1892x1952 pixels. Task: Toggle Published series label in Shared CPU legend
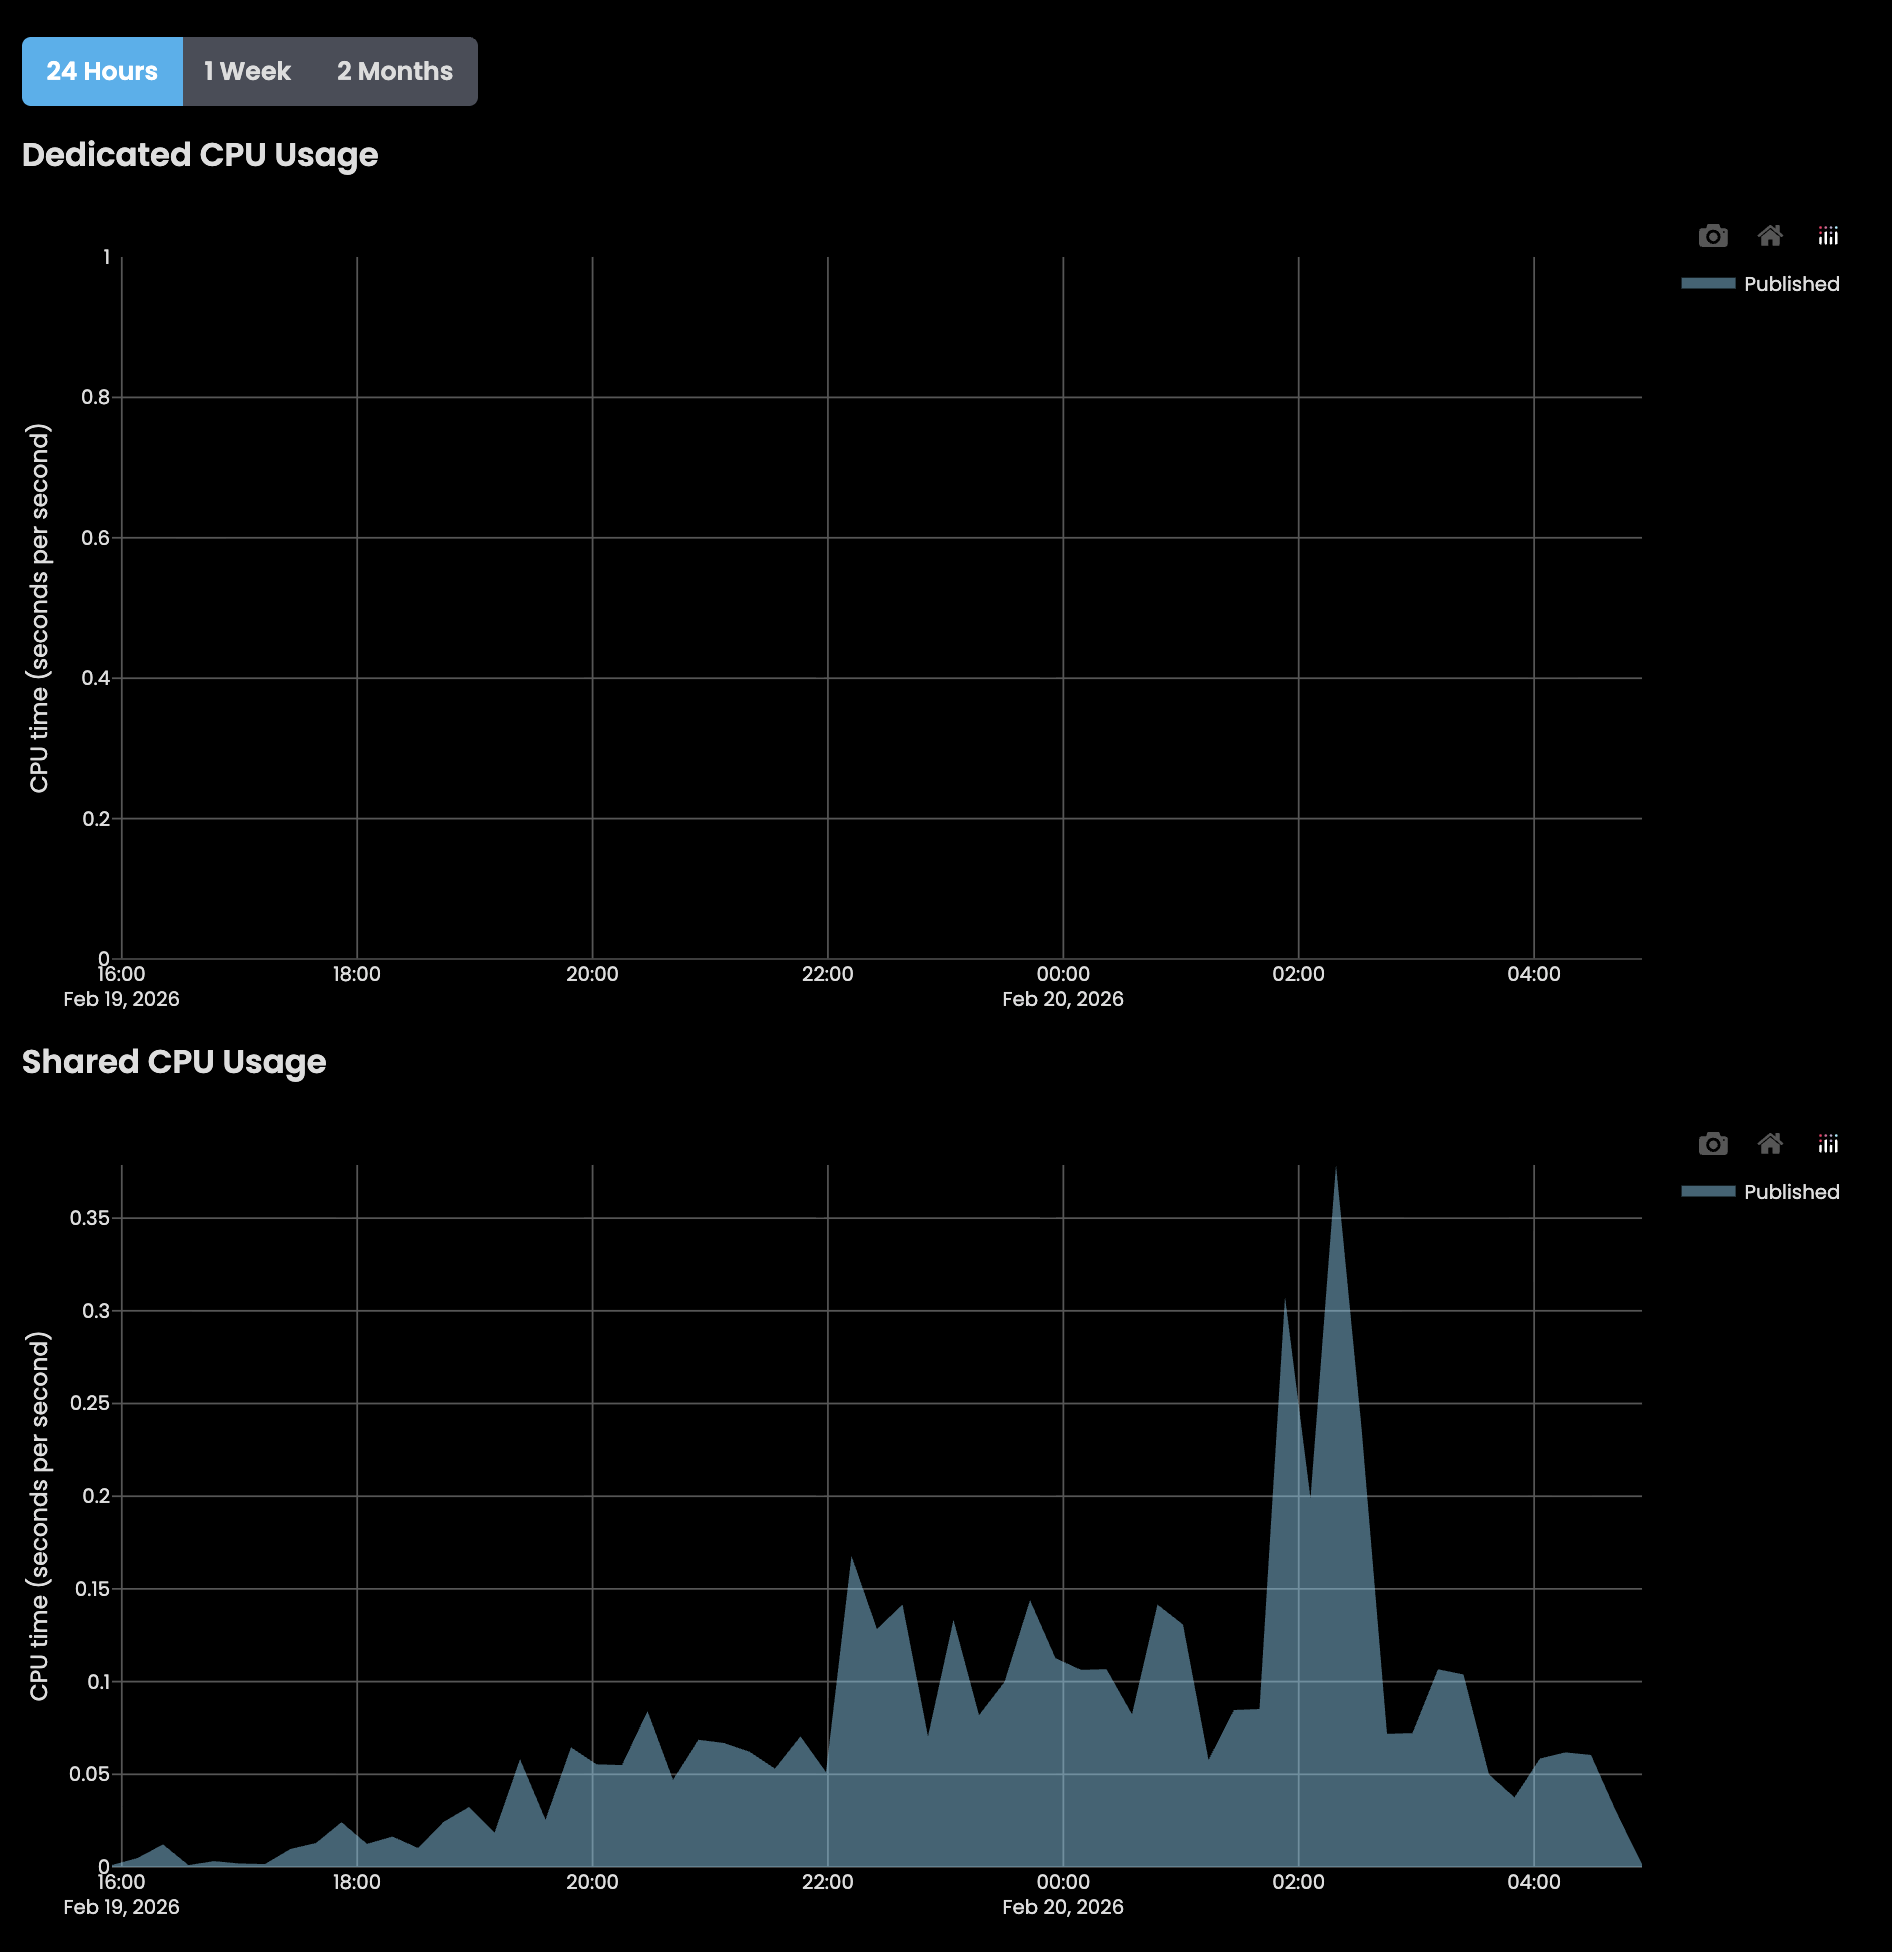click(x=1791, y=1192)
